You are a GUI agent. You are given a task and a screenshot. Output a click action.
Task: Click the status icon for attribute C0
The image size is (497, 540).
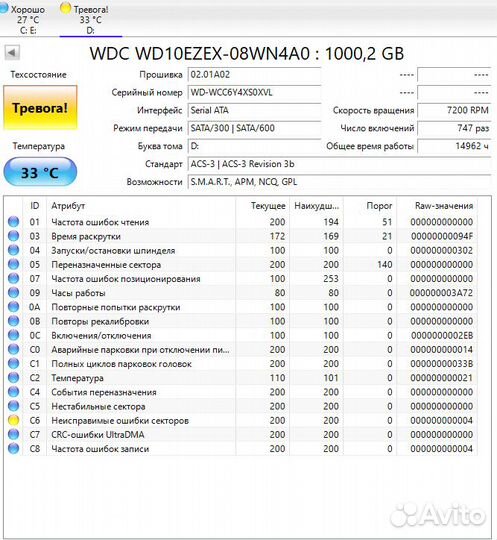pyautogui.click(x=13, y=349)
